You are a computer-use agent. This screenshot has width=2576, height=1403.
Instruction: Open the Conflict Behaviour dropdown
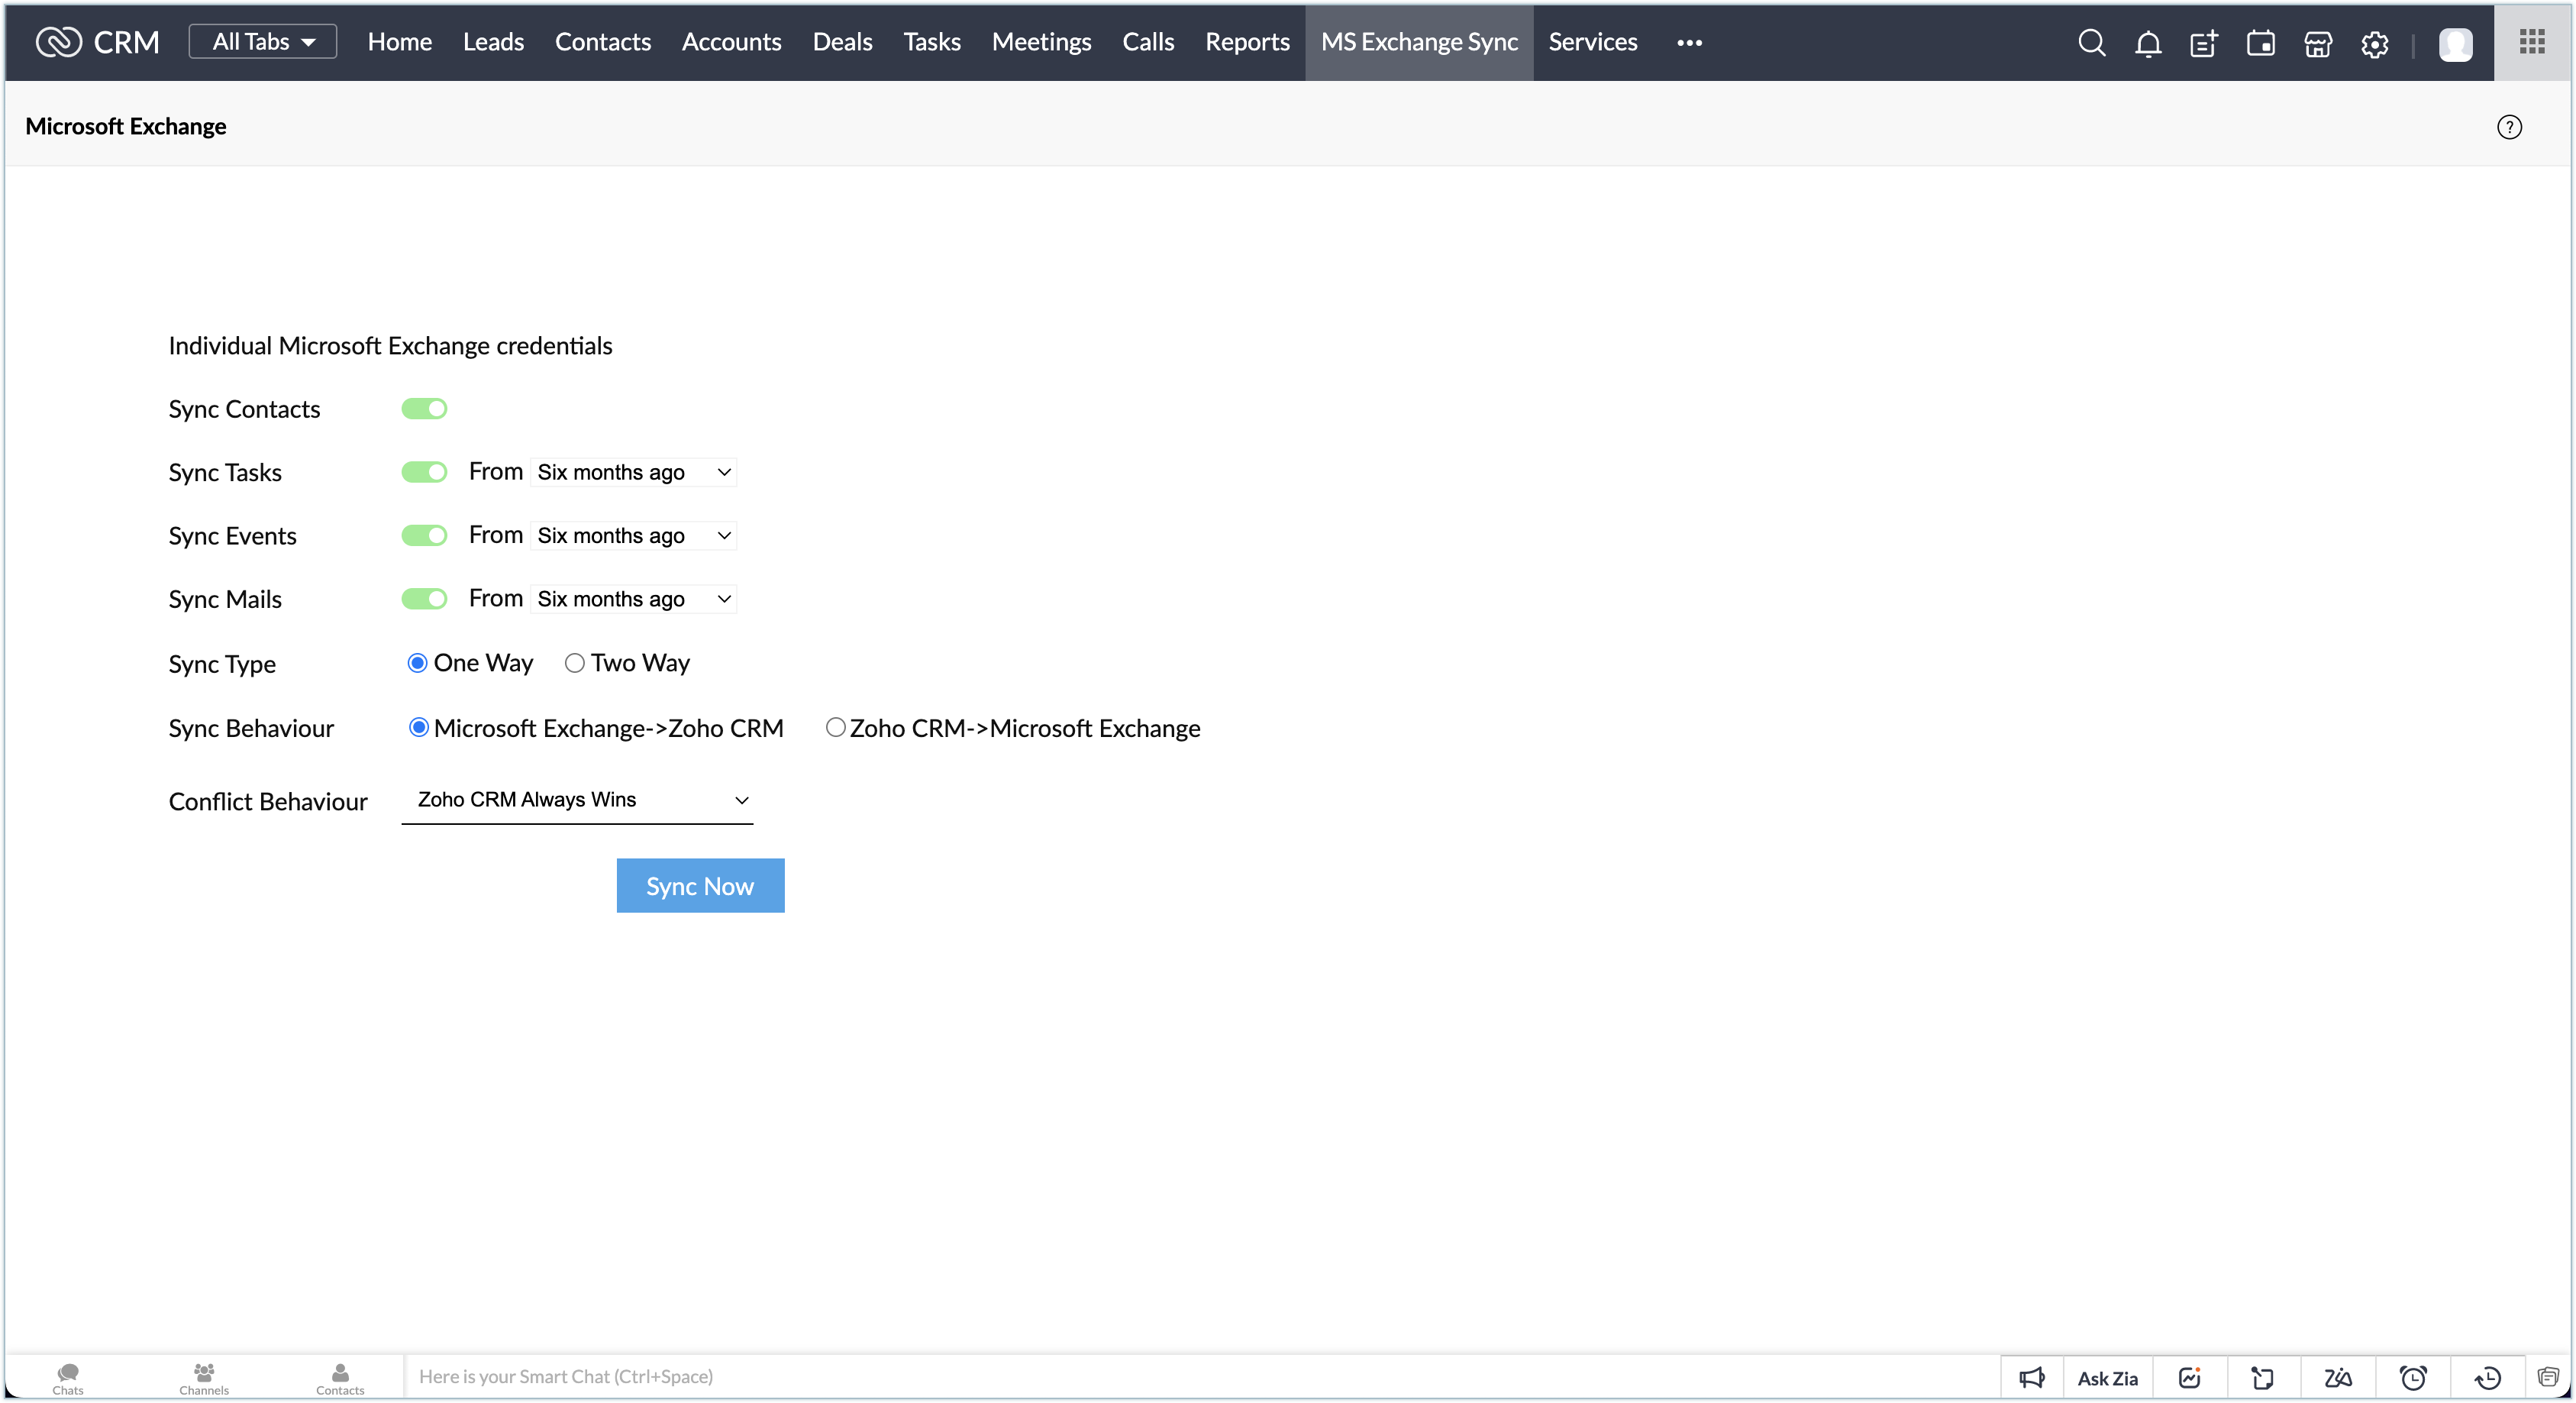coord(577,800)
